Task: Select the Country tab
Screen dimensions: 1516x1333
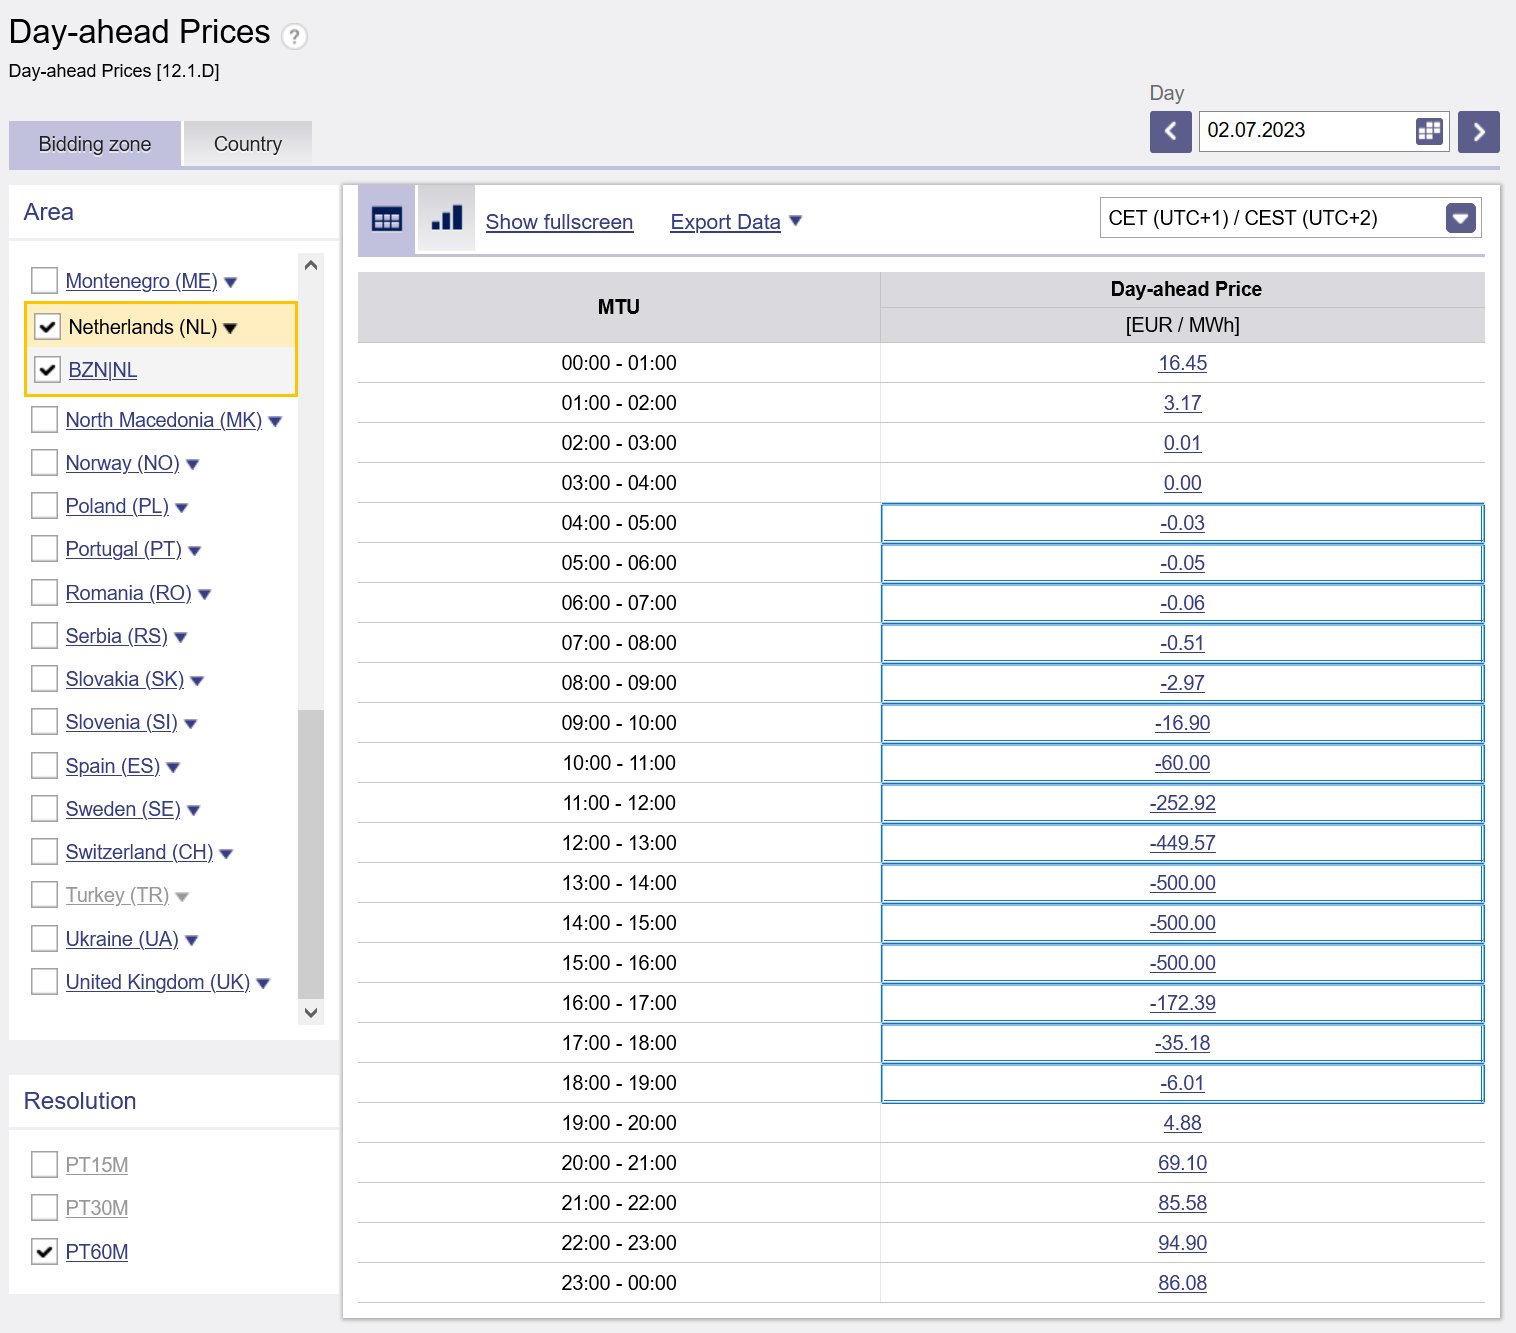Action: click(x=248, y=144)
